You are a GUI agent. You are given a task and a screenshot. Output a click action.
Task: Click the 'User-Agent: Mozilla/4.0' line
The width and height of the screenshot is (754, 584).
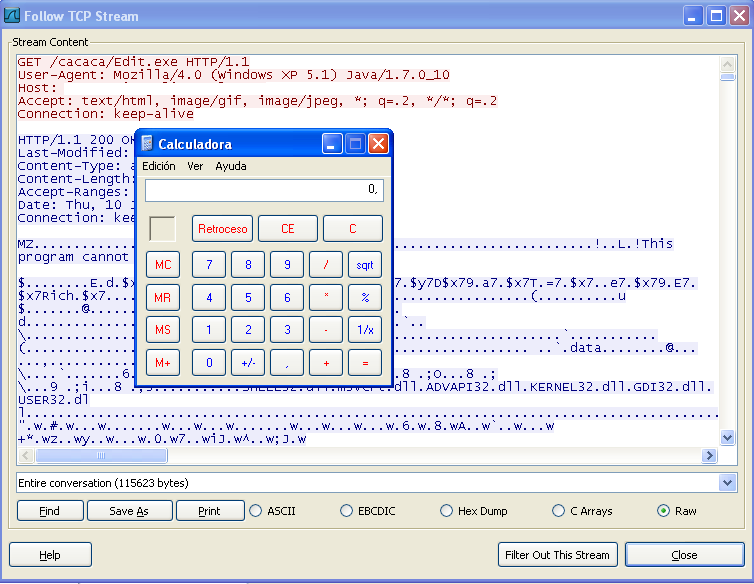click(x=233, y=75)
